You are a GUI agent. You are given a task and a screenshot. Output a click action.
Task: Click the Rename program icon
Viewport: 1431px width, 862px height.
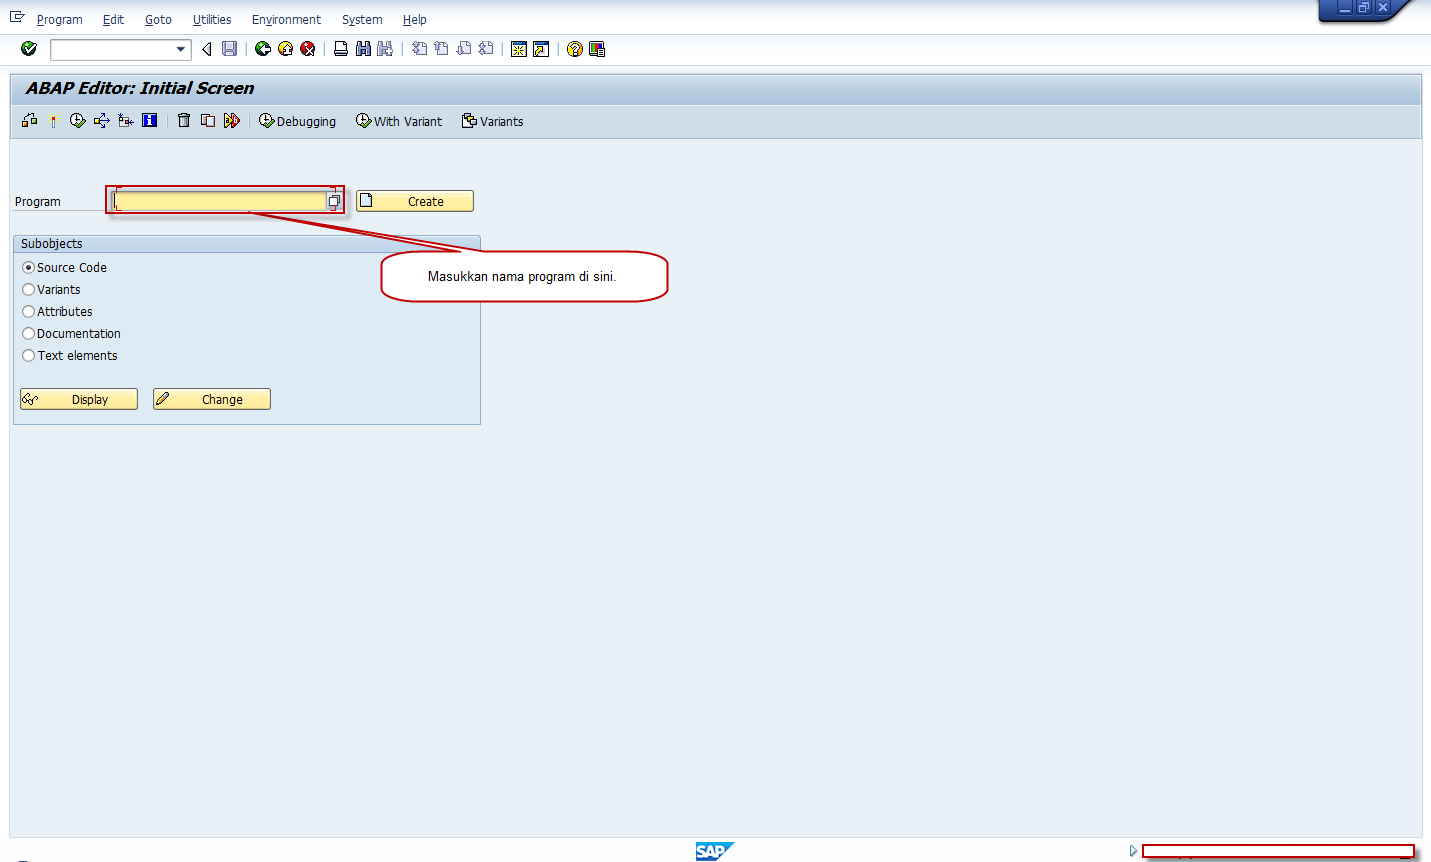tap(231, 120)
